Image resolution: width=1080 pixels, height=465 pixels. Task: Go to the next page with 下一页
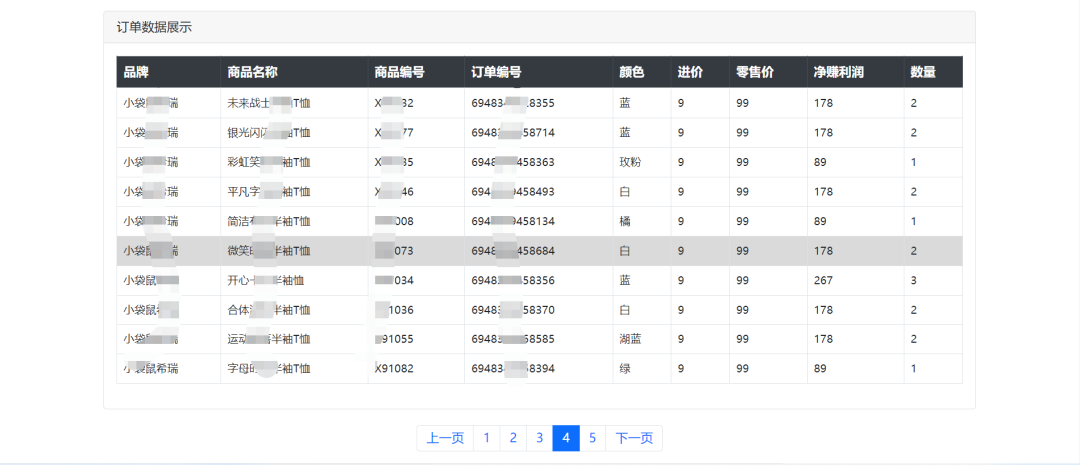(x=634, y=438)
